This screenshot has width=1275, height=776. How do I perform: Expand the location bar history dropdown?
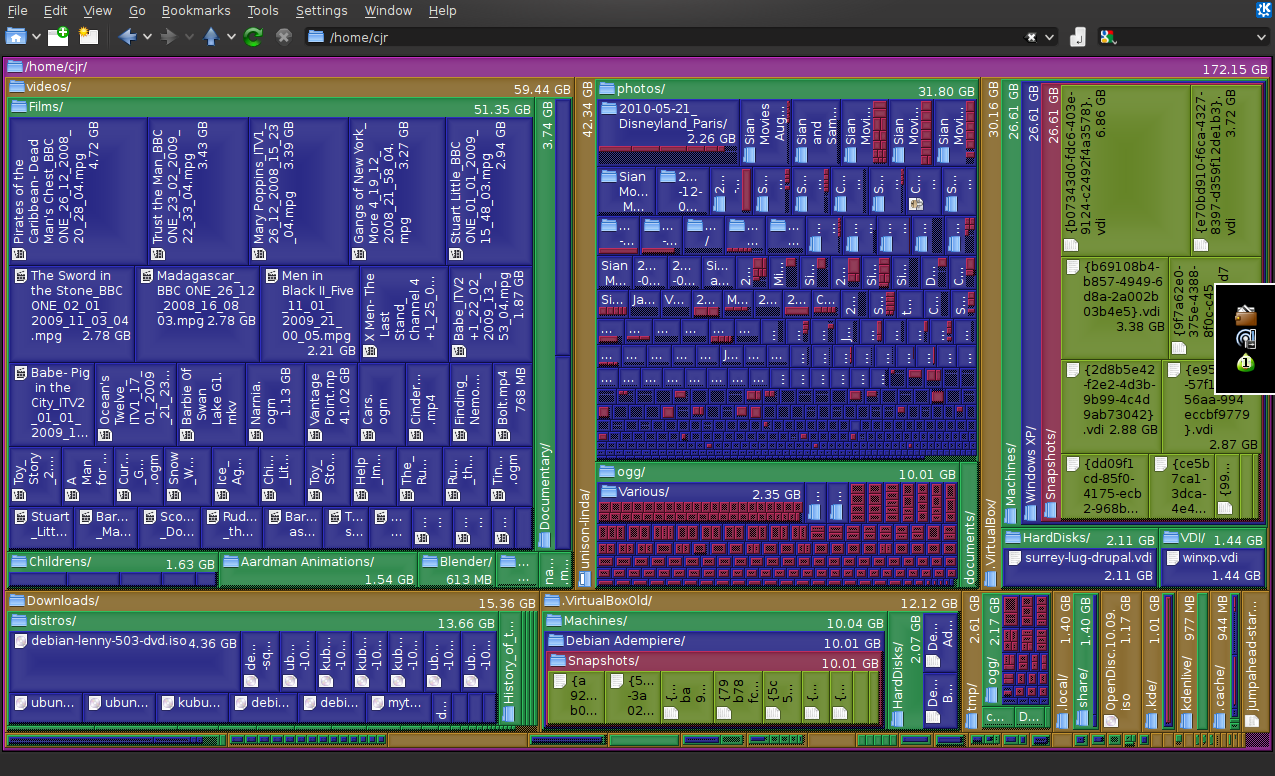[1049, 37]
